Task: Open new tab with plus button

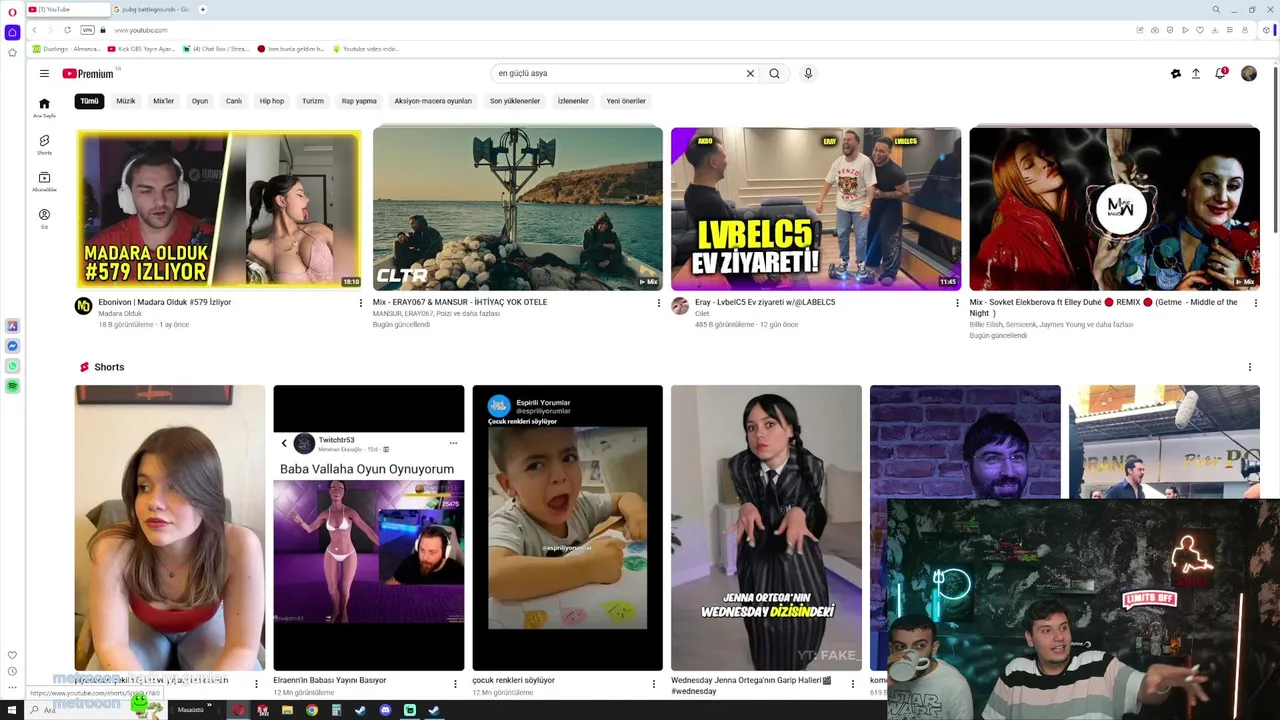Action: tap(202, 9)
